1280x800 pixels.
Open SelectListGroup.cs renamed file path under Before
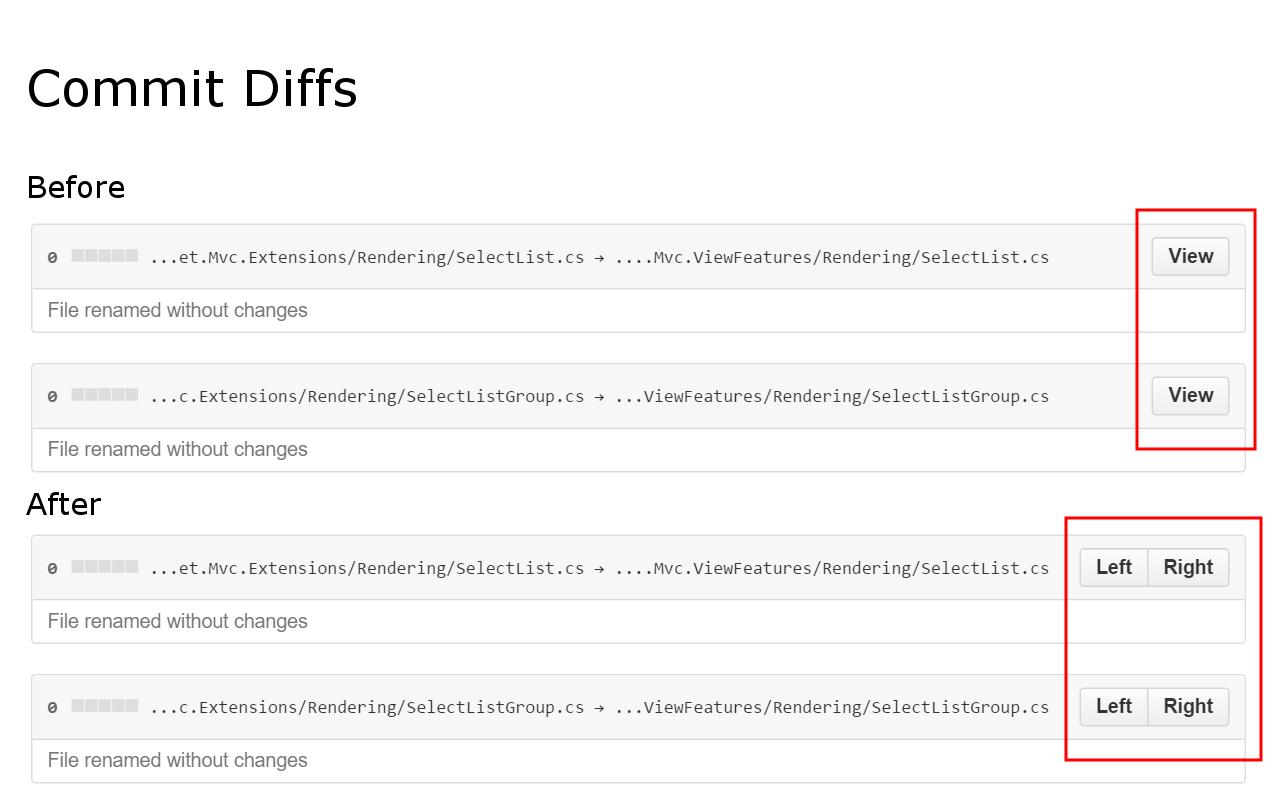pyautogui.click(x=599, y=396)
